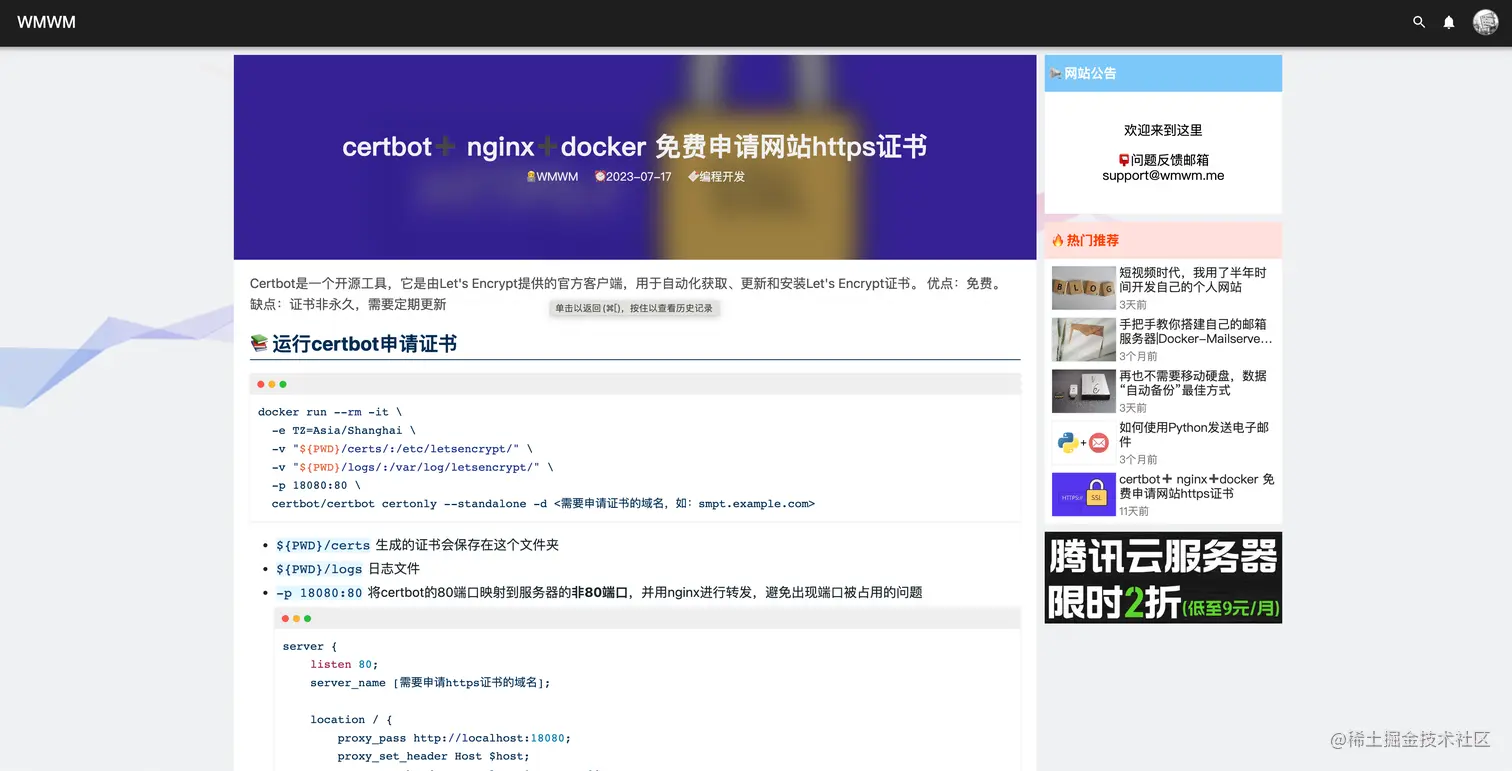Click the 热门推荐 header text
The image size is (1512, 771).
pyautogui.click(x=1093, y=240)
